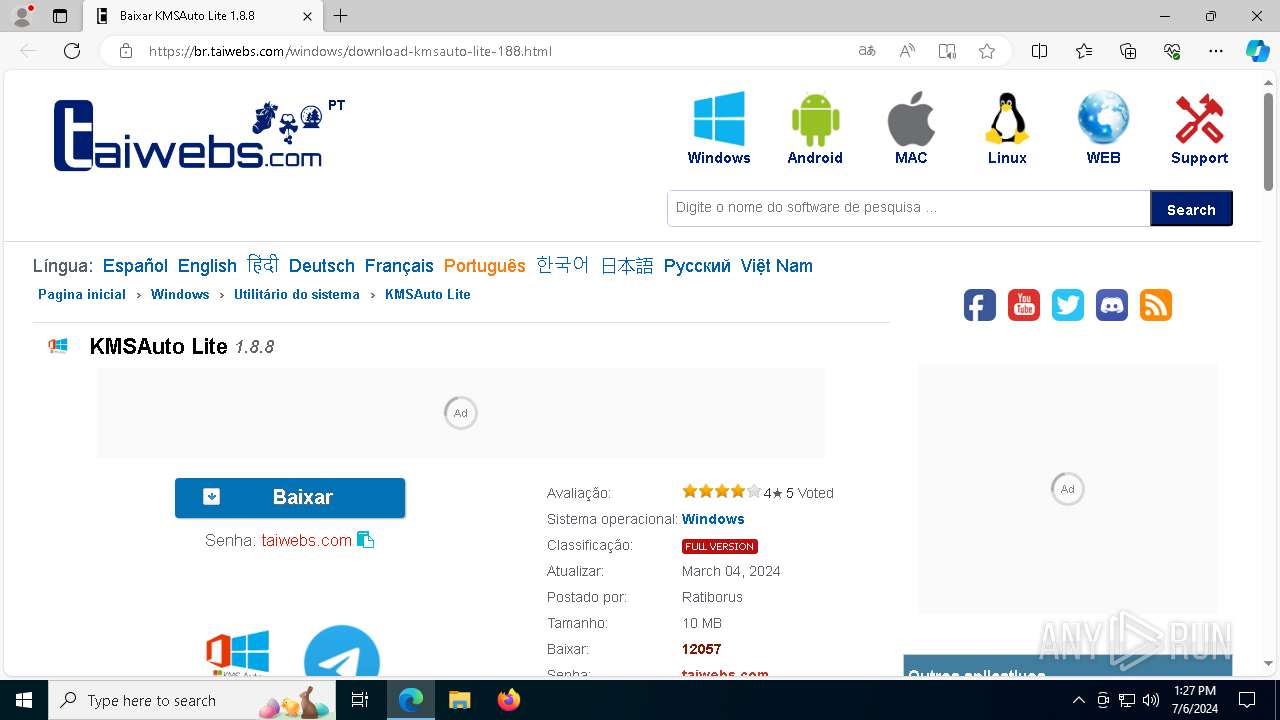This screenshot has height=720, width=1280.
Task: Switch language to Việt Nam
Action: point(777,266)
